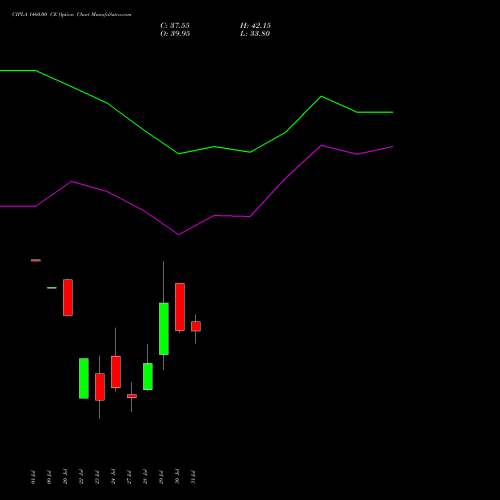Click the red candle for 23 Jul
The height and width of the screenshot is (500, 500).
pyautogui.click(x=100, y=387)
